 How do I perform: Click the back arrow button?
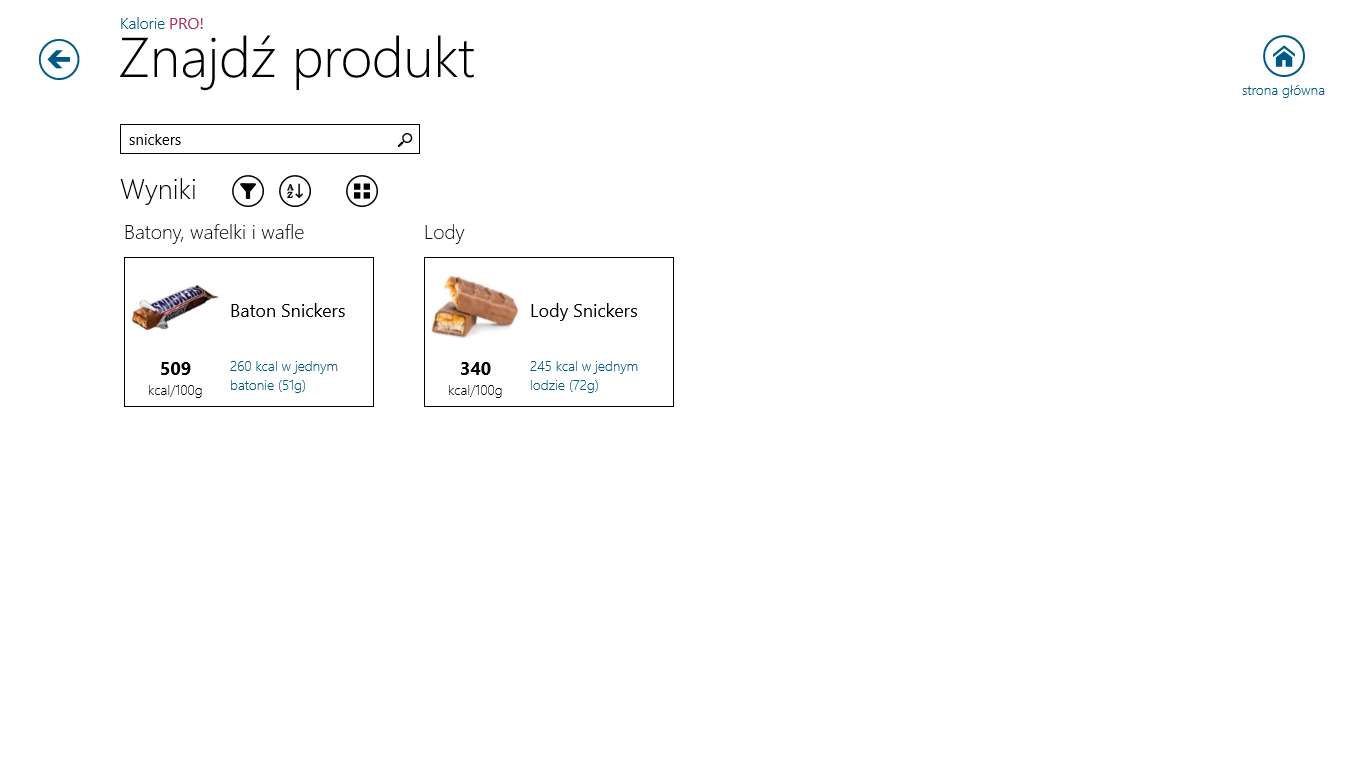(x=59, y=60)
